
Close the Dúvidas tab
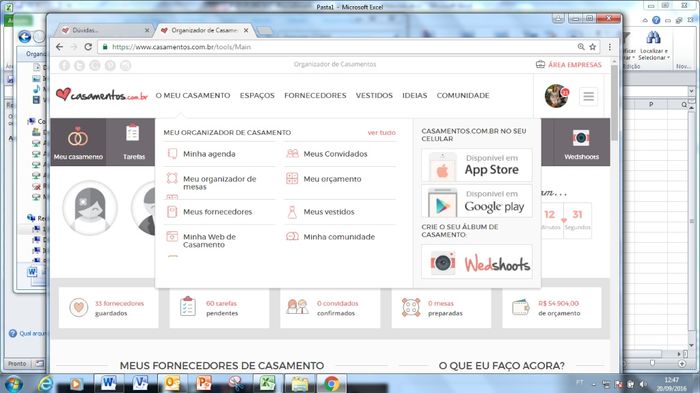coord(147,30)
